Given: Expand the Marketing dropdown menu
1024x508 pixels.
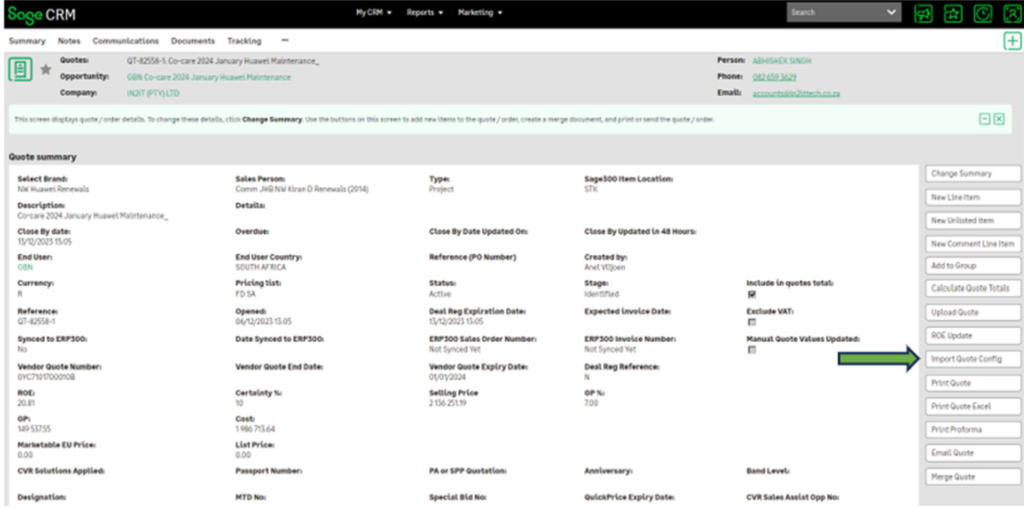Looking at the screenshot, I should click(x=480, y=13).
